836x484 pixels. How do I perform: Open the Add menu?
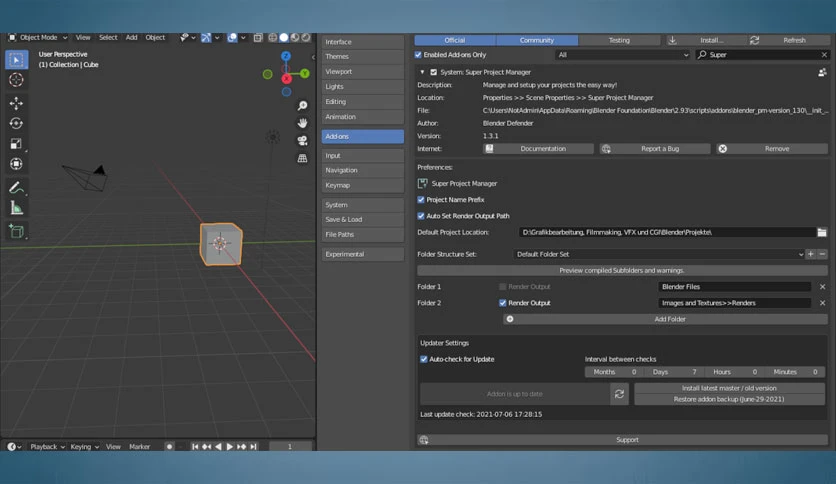131,38
